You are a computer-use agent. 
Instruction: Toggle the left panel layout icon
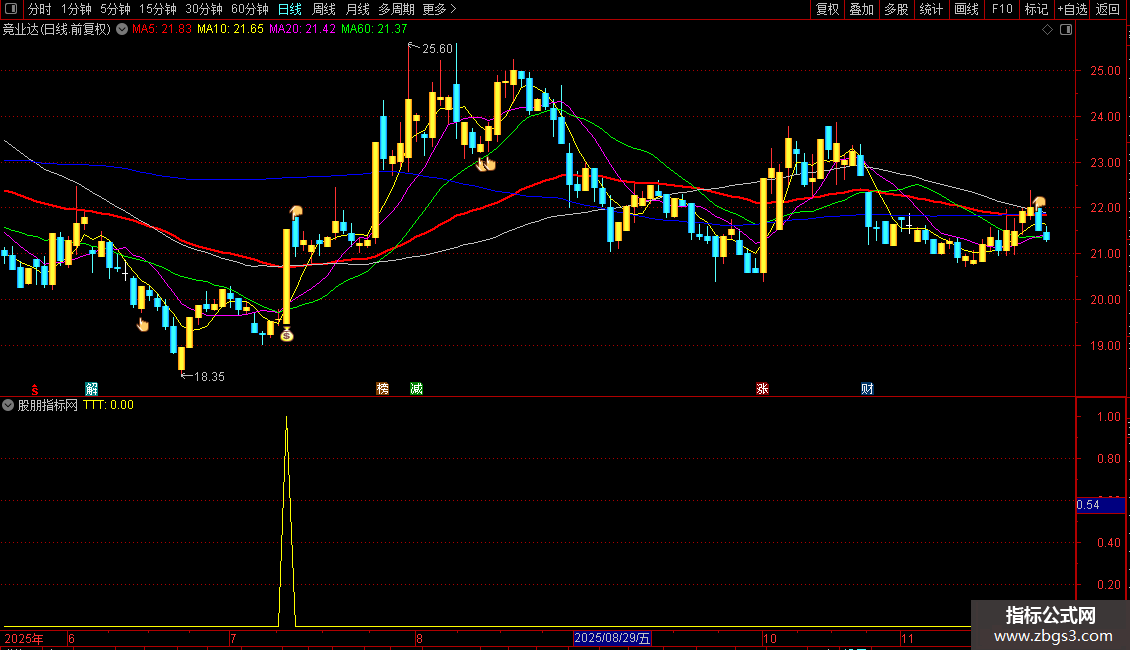11,9
